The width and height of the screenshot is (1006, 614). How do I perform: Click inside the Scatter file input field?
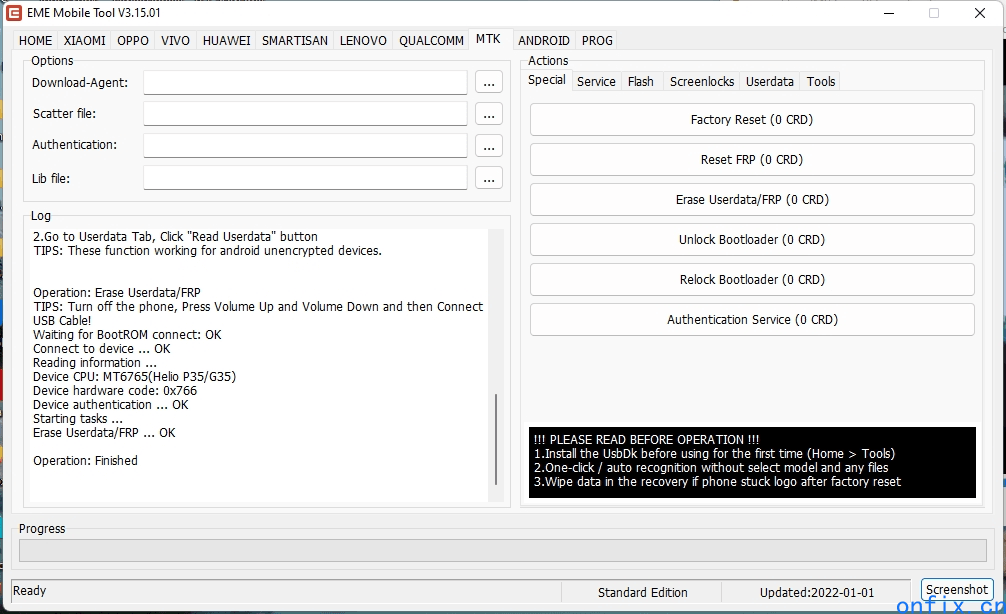[x=305, y=114]
